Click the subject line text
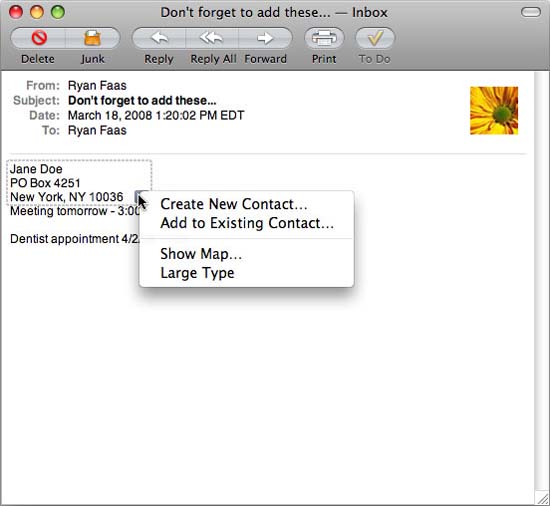This screenshot has width=550, height=506. (142, 101)
